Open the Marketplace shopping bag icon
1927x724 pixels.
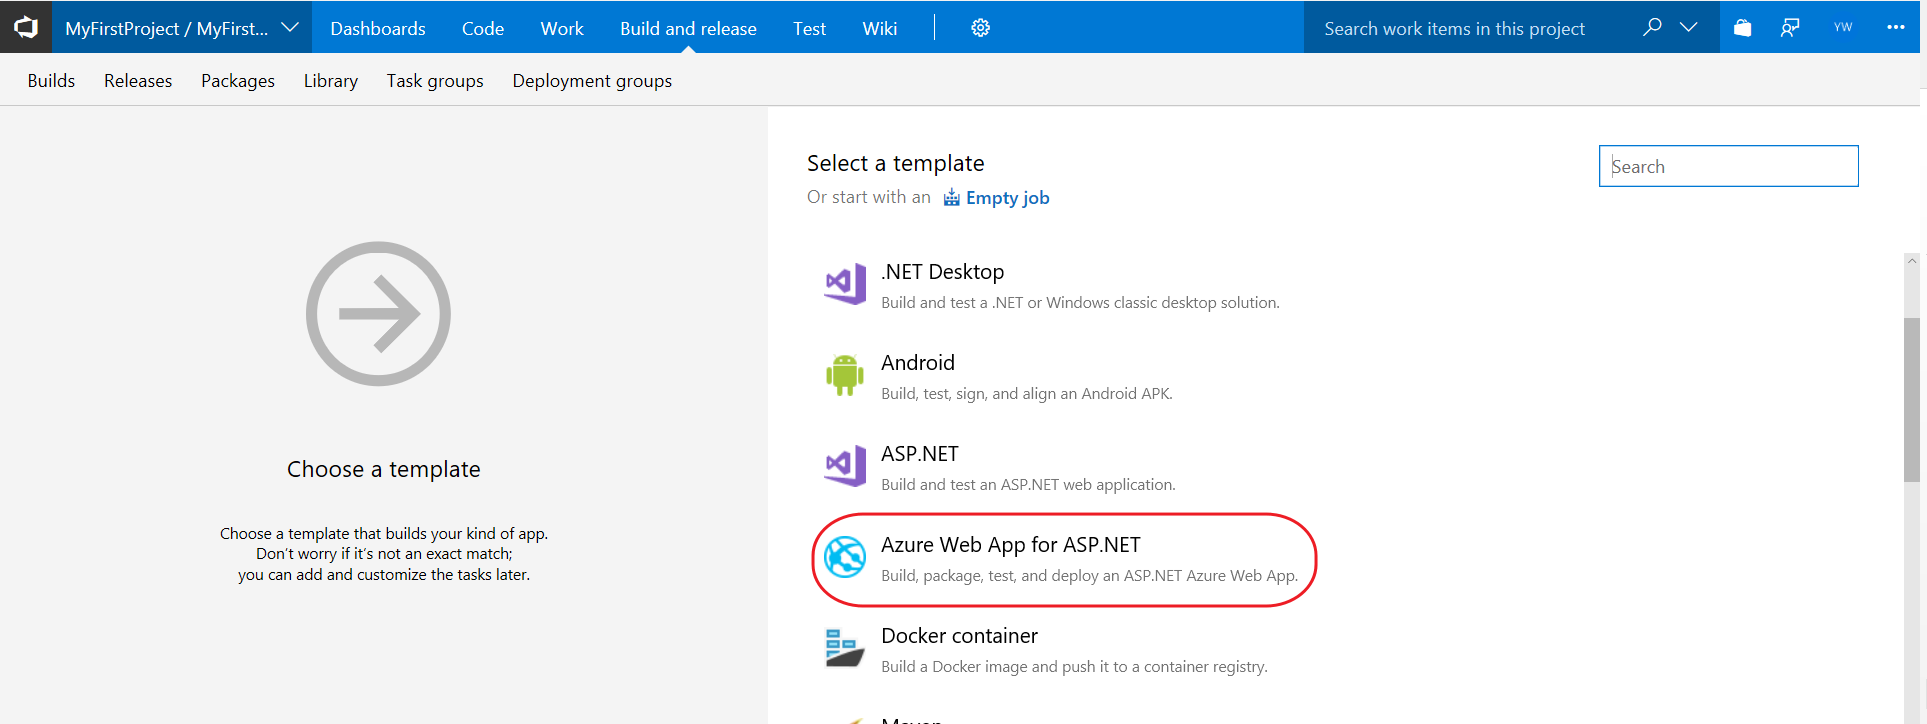(1742, 28)
